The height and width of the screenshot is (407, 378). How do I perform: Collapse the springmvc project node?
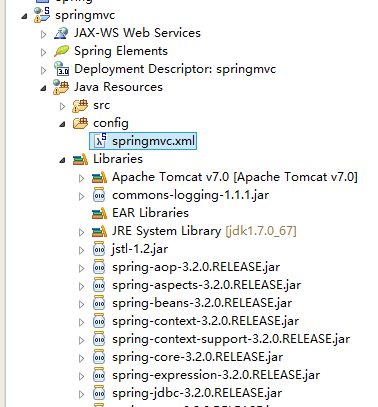tap(24, 16)
